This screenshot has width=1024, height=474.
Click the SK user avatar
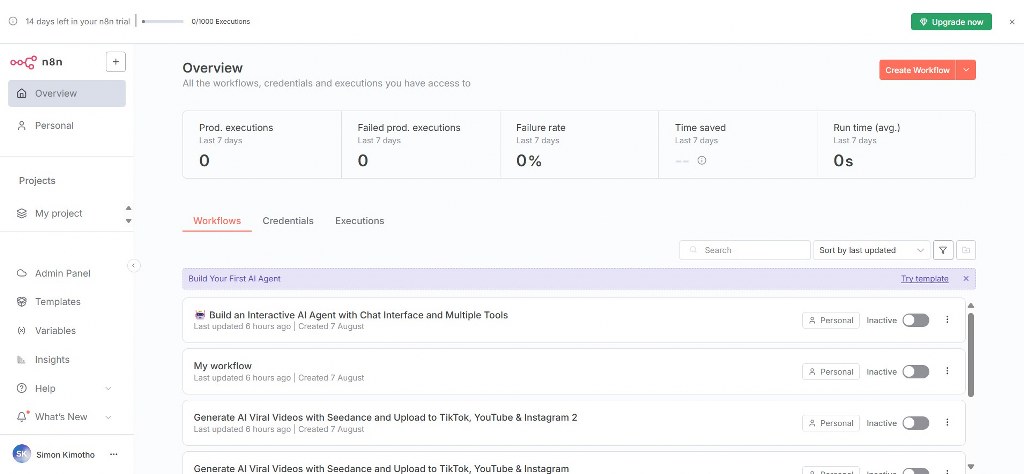22,454
